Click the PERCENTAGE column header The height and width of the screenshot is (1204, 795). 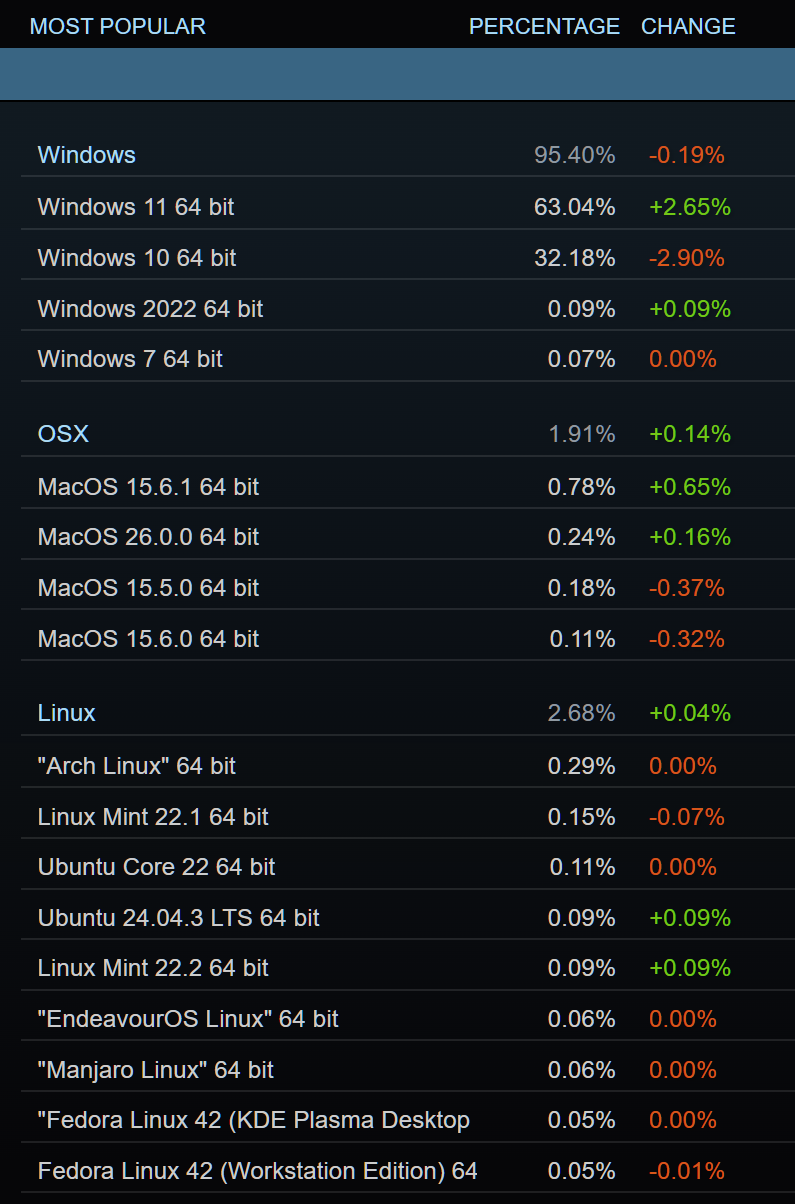pyautogui.click(x=544, y=26)
